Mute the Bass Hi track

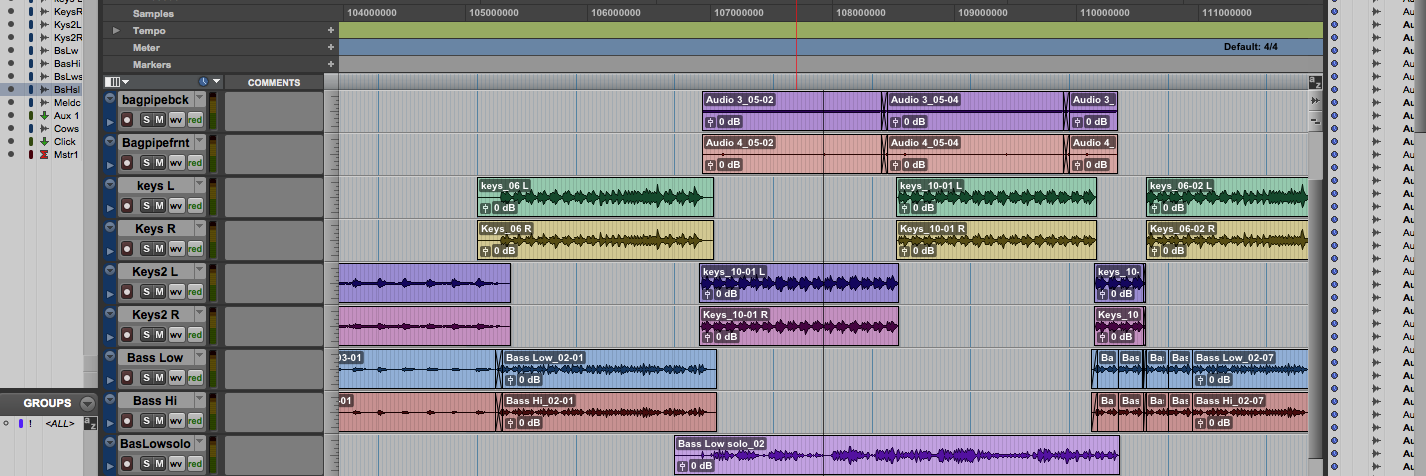pos(160,421)
